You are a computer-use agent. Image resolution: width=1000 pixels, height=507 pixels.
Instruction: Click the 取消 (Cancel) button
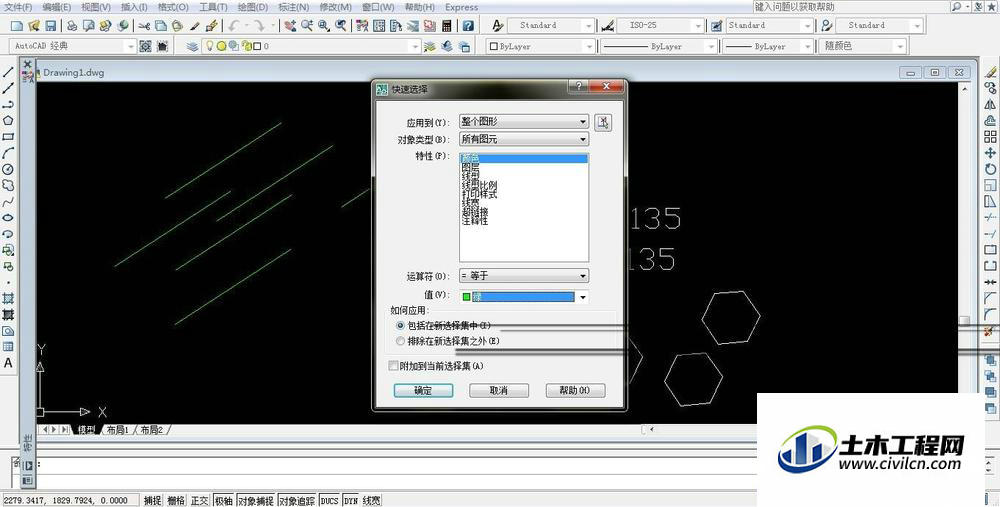(x=499, y=390)
